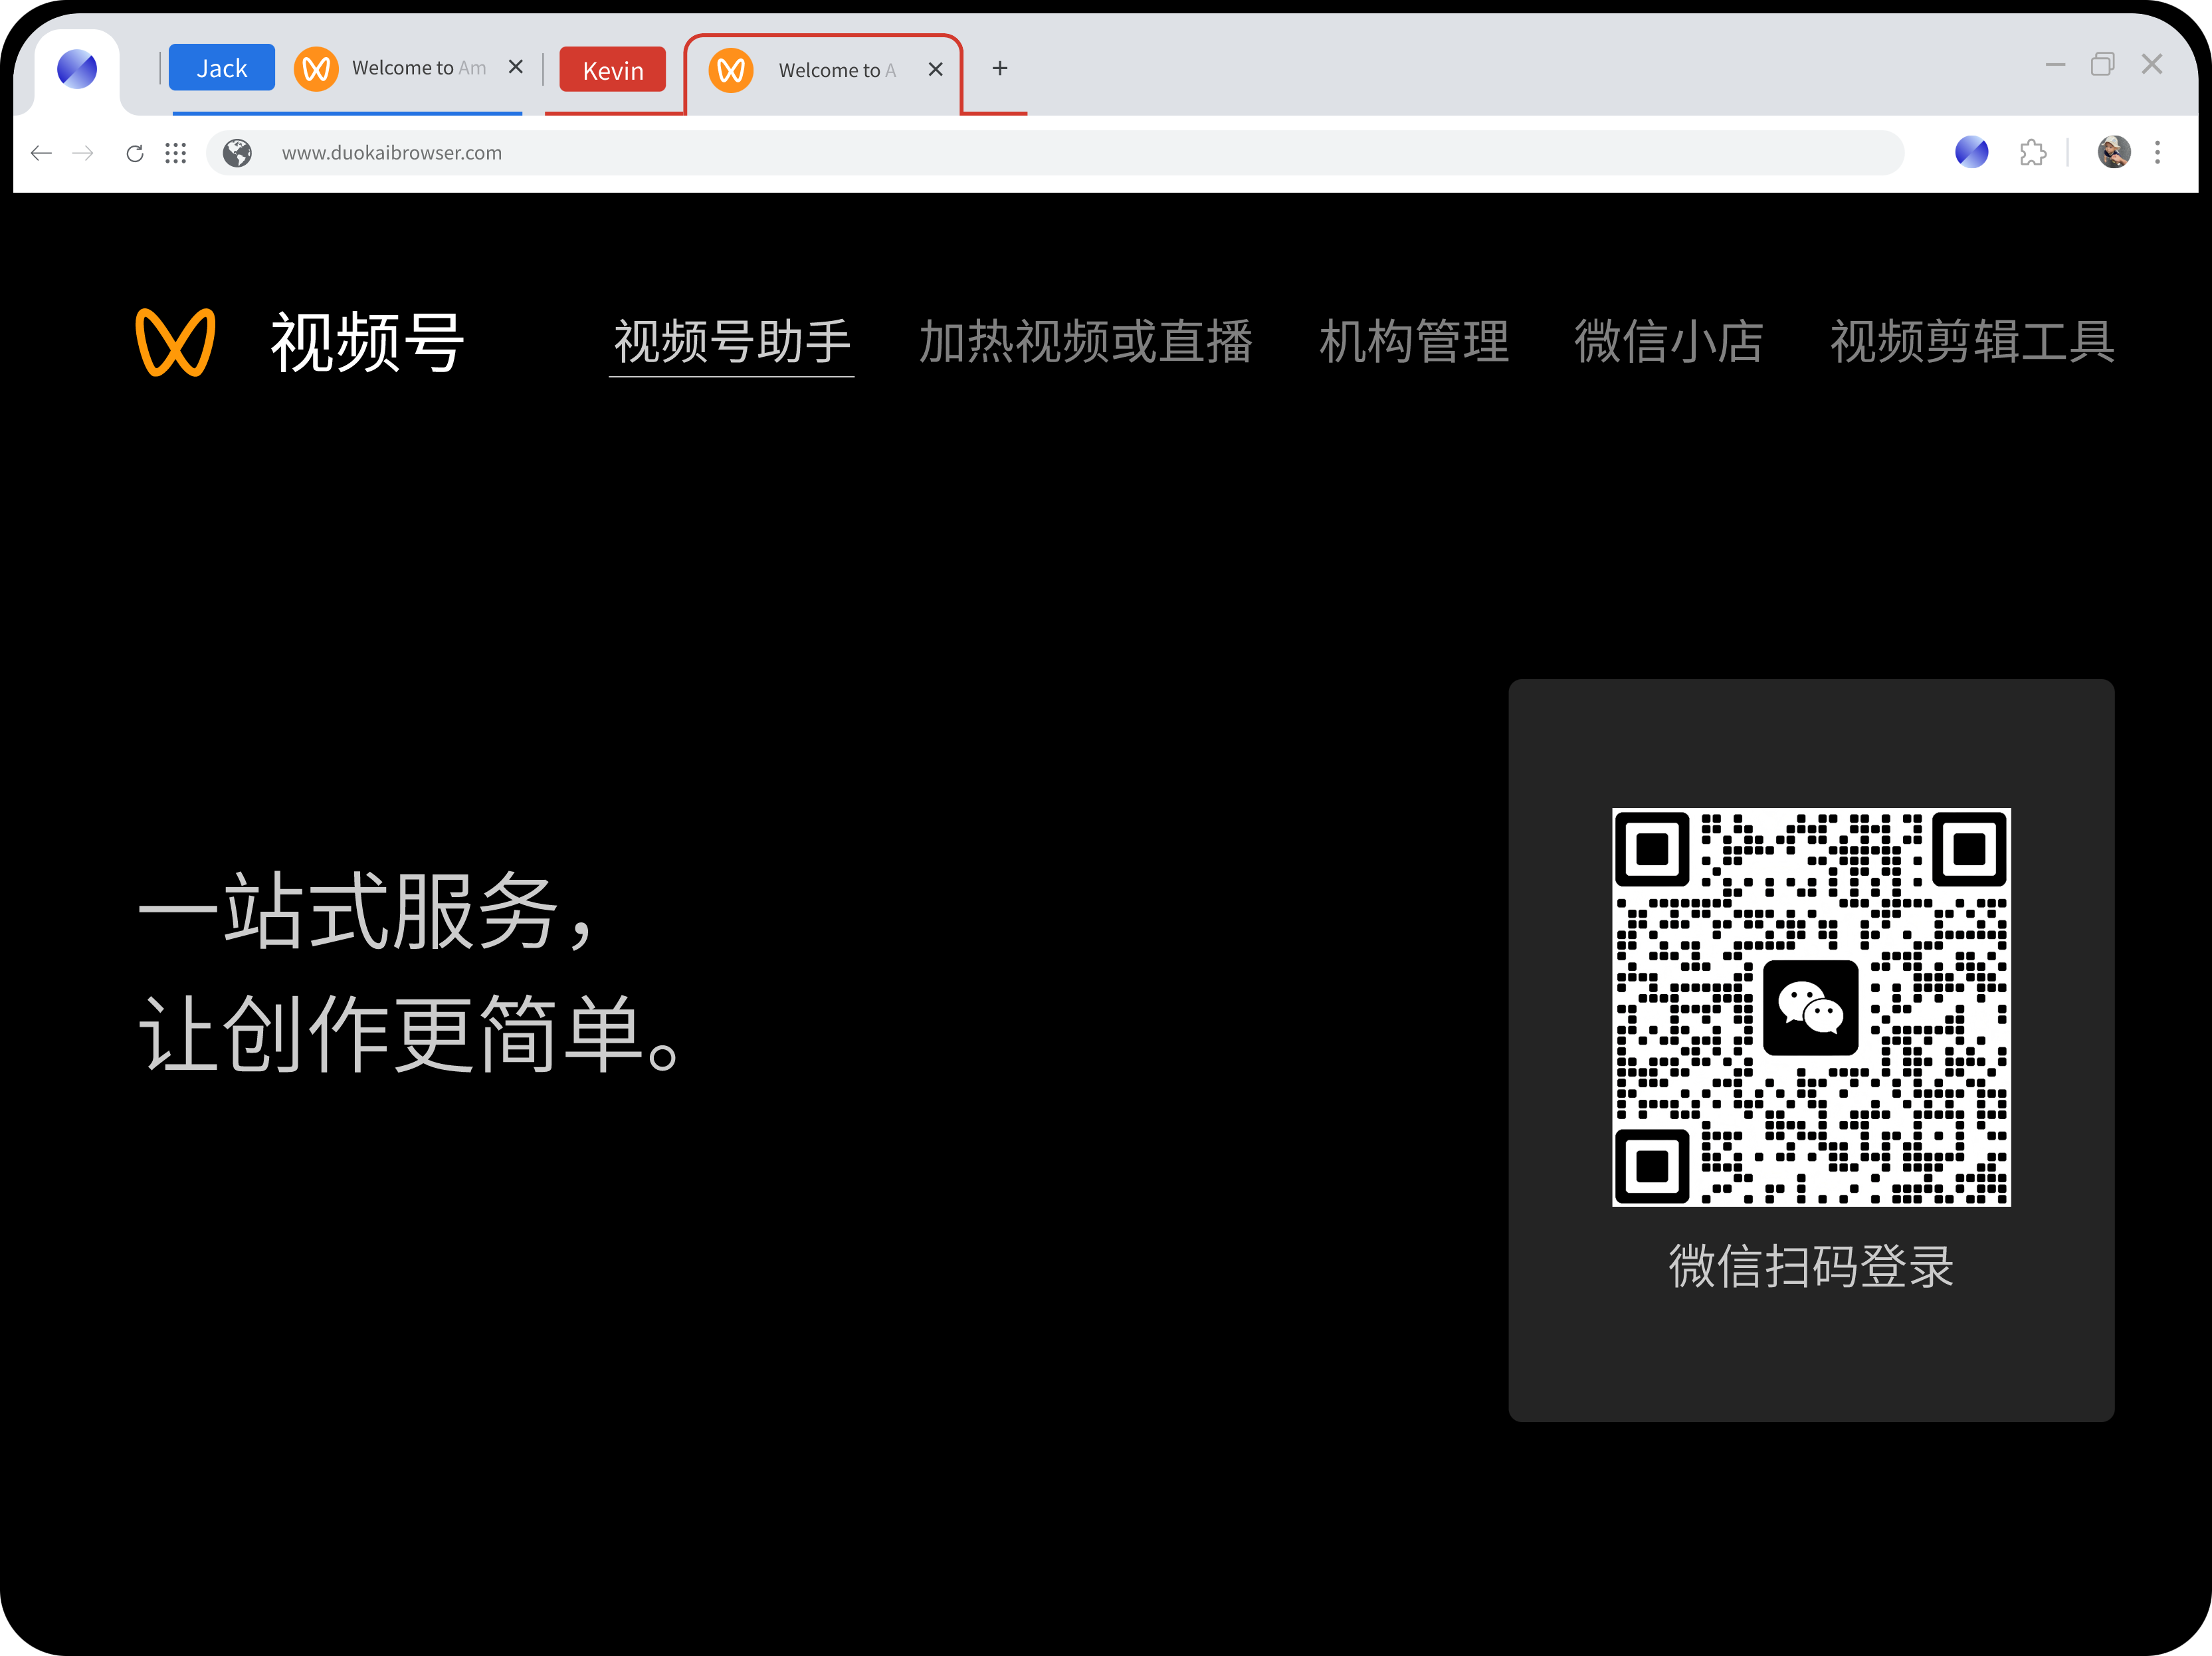2212x1656 pixels.
Task: Click the address bar URL field
Action: (1055, 153)
